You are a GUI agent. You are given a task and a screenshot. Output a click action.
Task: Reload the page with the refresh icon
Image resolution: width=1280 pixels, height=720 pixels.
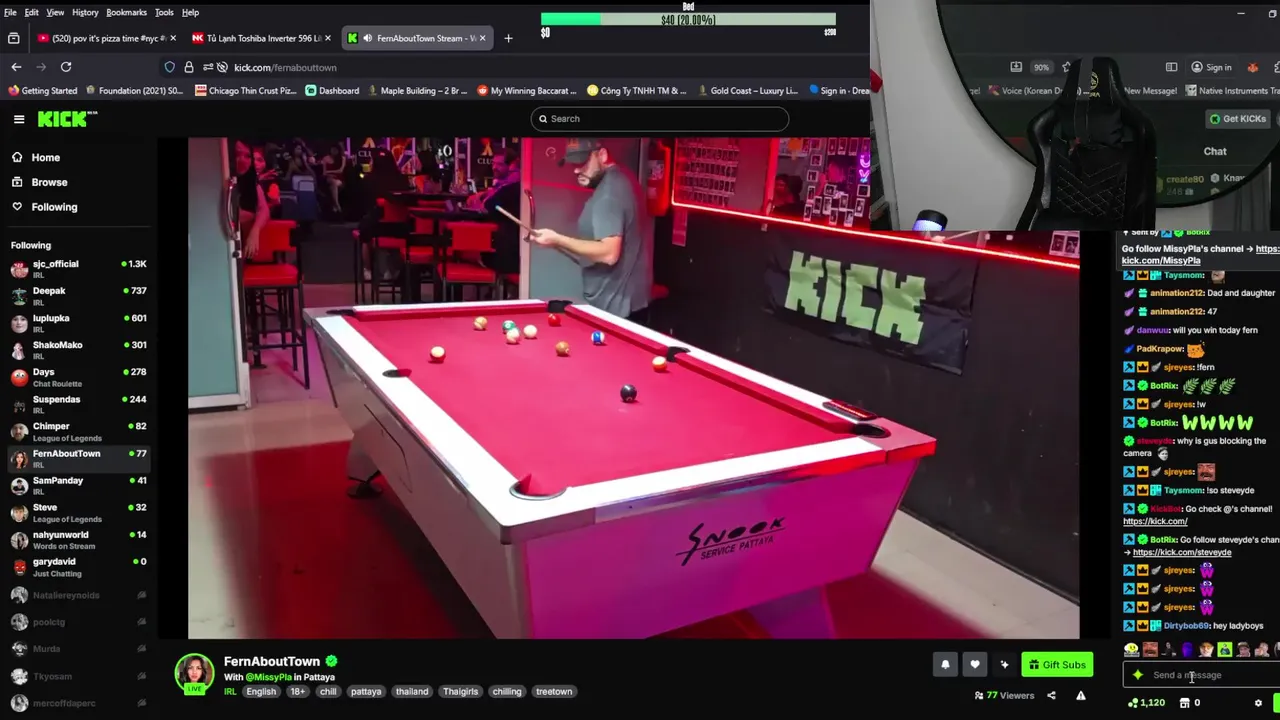click(x=66, y=67)
